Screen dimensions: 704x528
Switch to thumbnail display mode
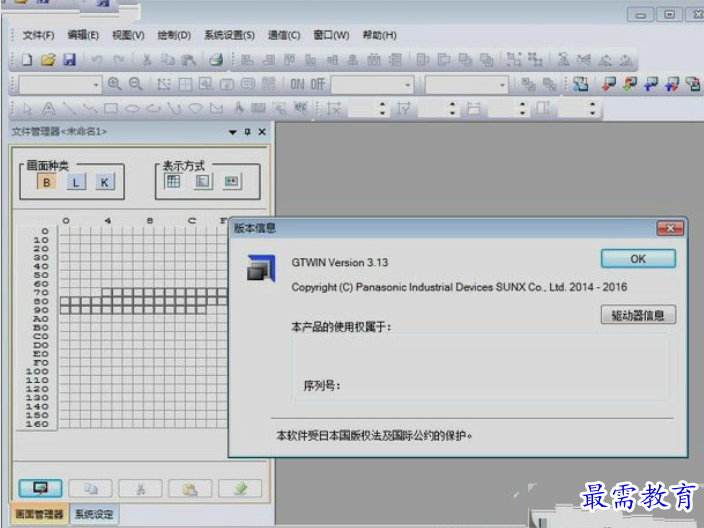click(x=232, y=181)
